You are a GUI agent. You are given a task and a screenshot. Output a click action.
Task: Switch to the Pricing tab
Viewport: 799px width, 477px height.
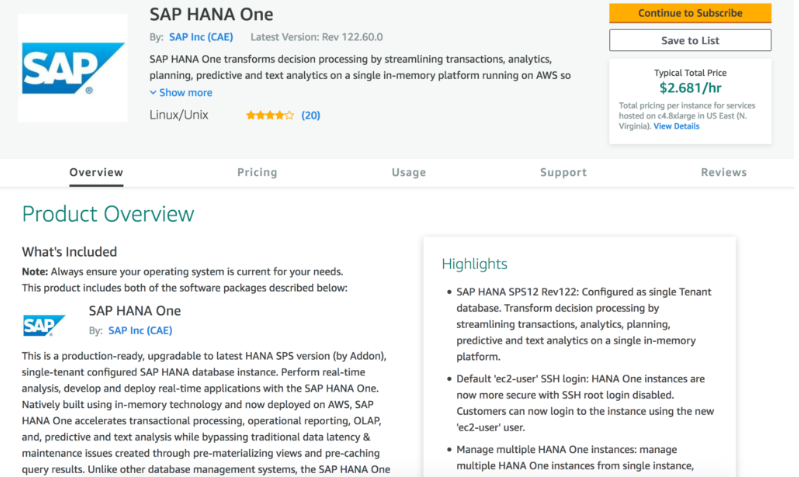coord(257,172)
